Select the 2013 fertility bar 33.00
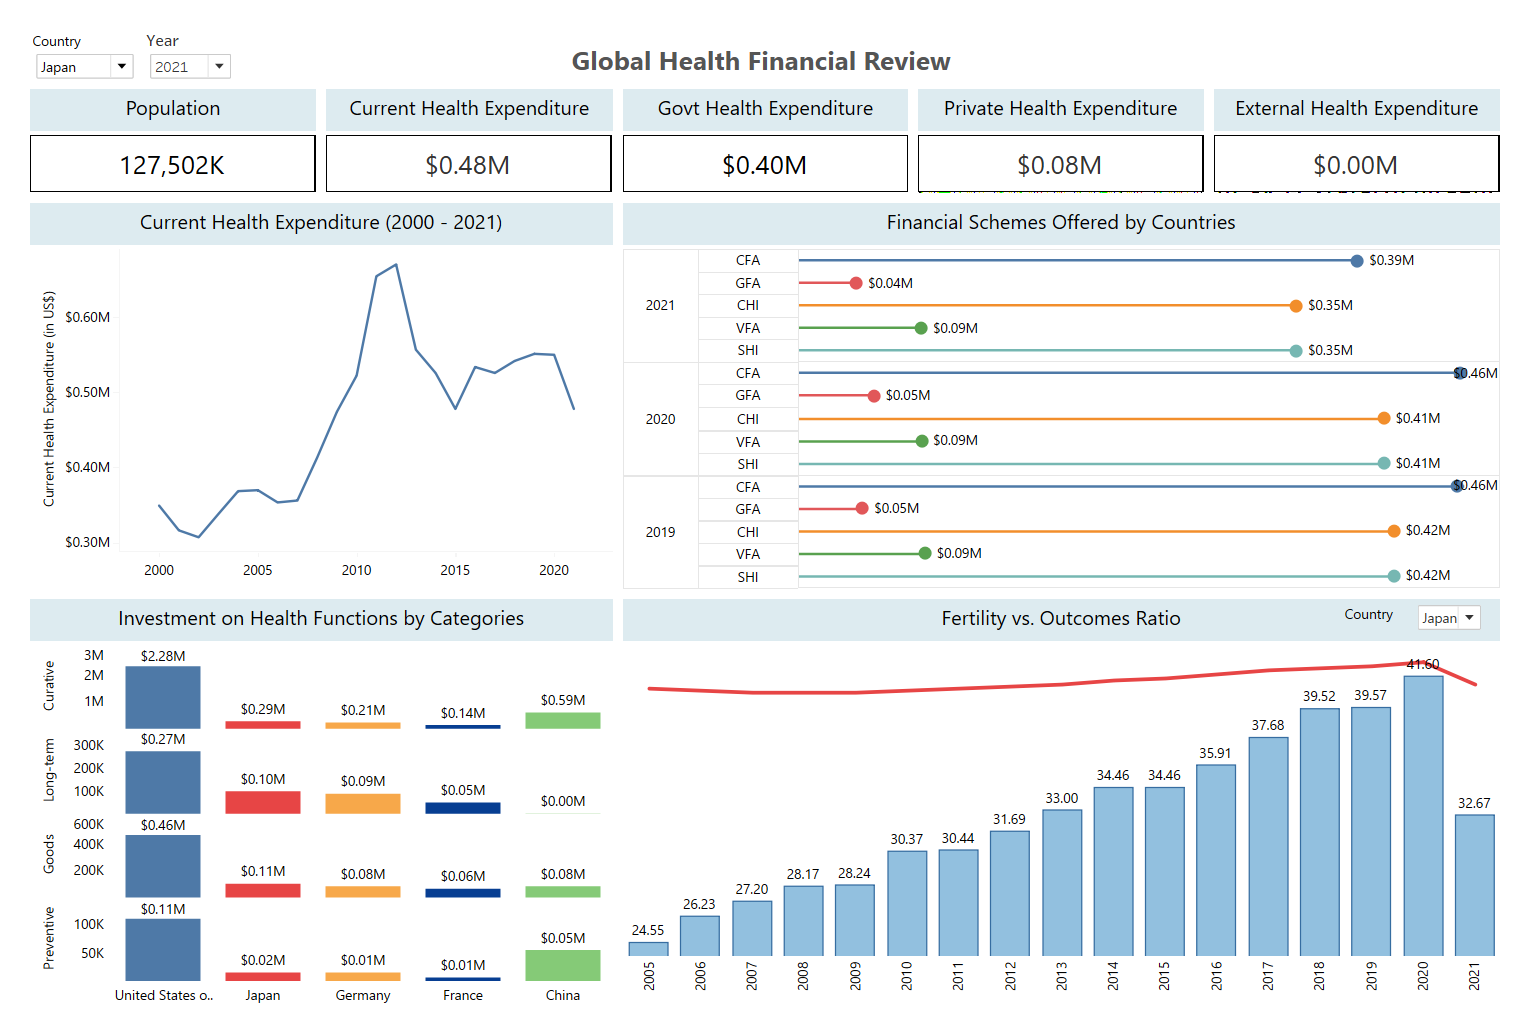This screenshot has height=1033, width=1538. (x=1062, y=883)
